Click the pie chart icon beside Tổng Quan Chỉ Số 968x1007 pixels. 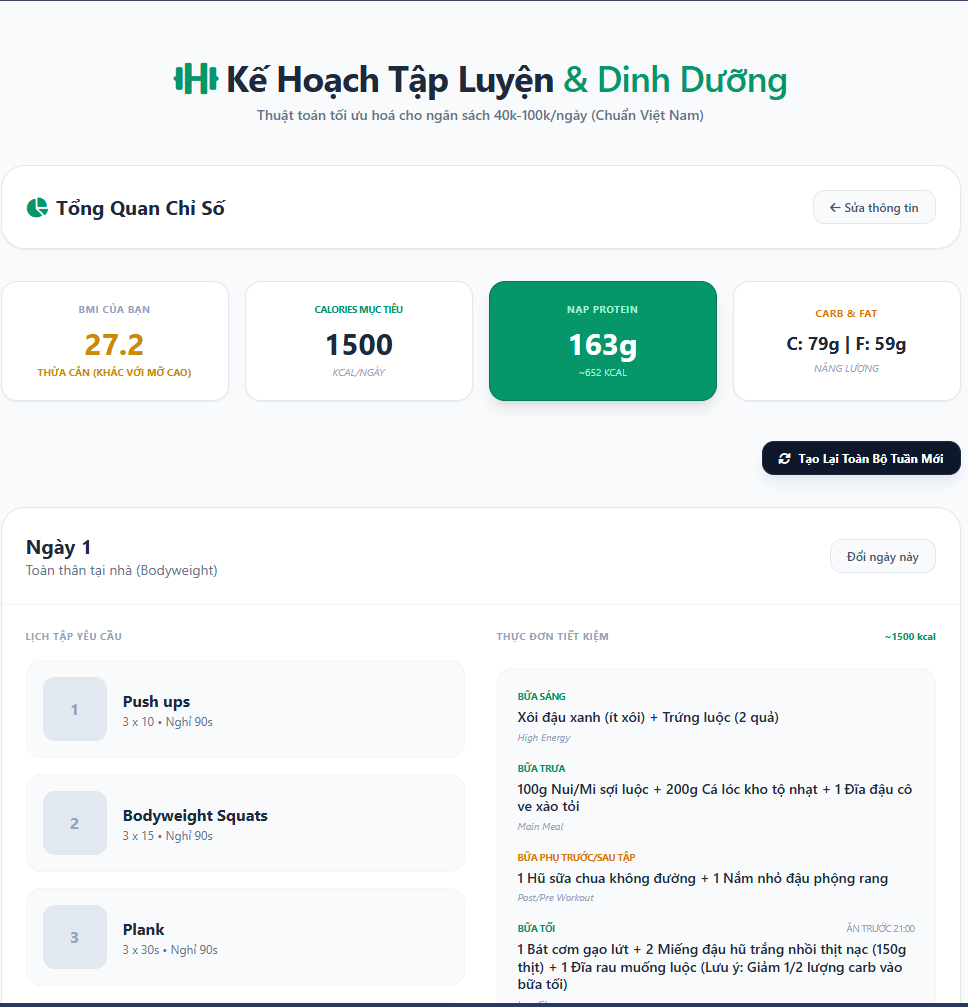[37, 207]
